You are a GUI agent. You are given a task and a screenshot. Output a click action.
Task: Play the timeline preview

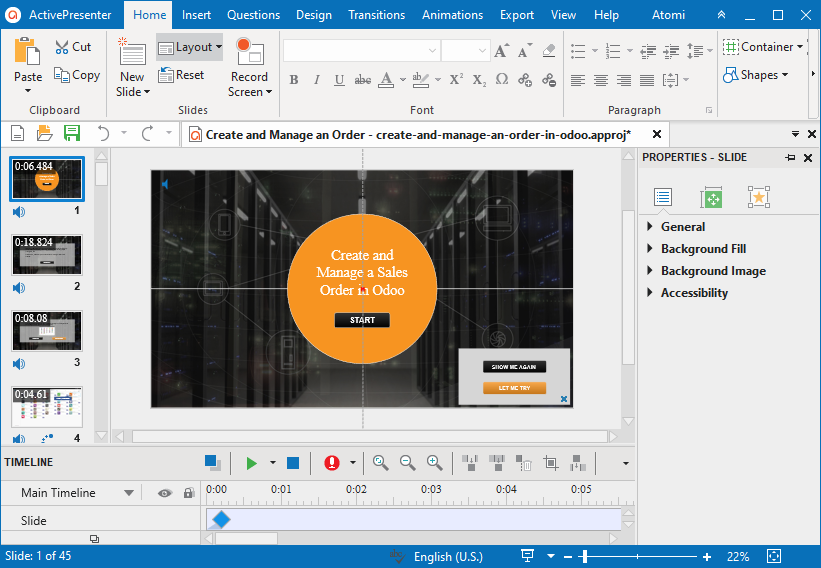point(251,463)
